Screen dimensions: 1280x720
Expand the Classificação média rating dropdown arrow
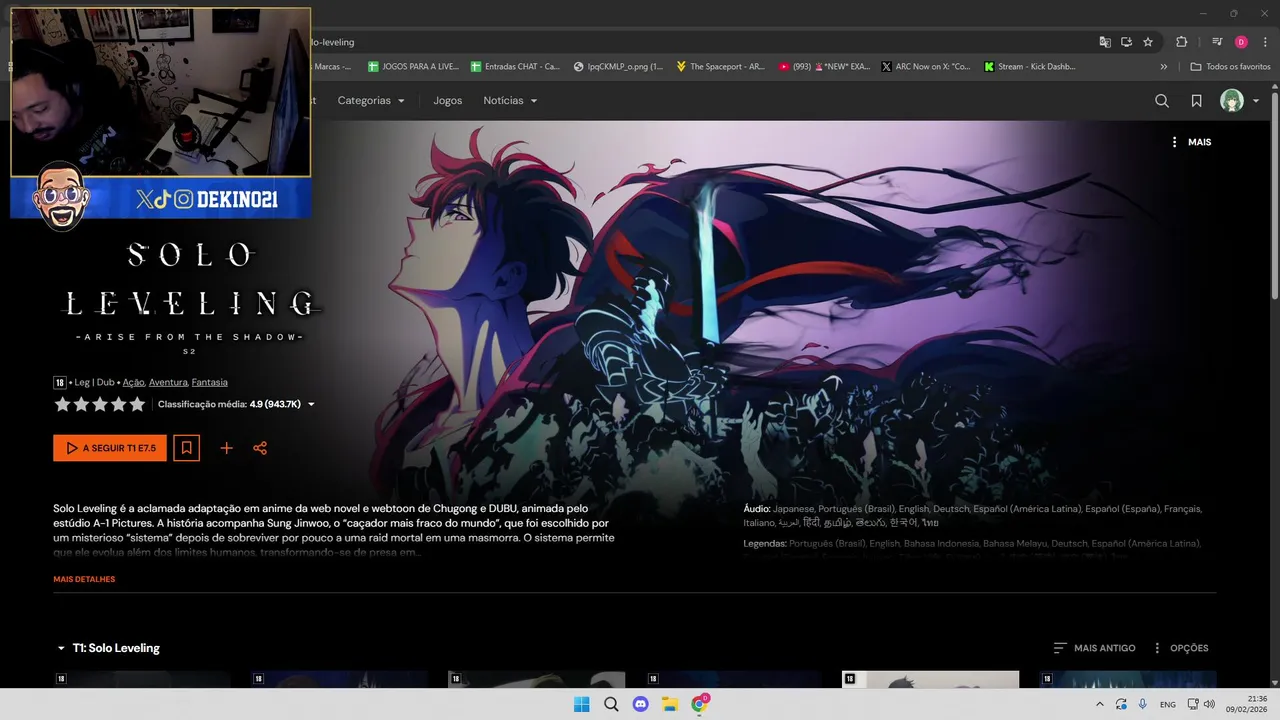[311, 405]
